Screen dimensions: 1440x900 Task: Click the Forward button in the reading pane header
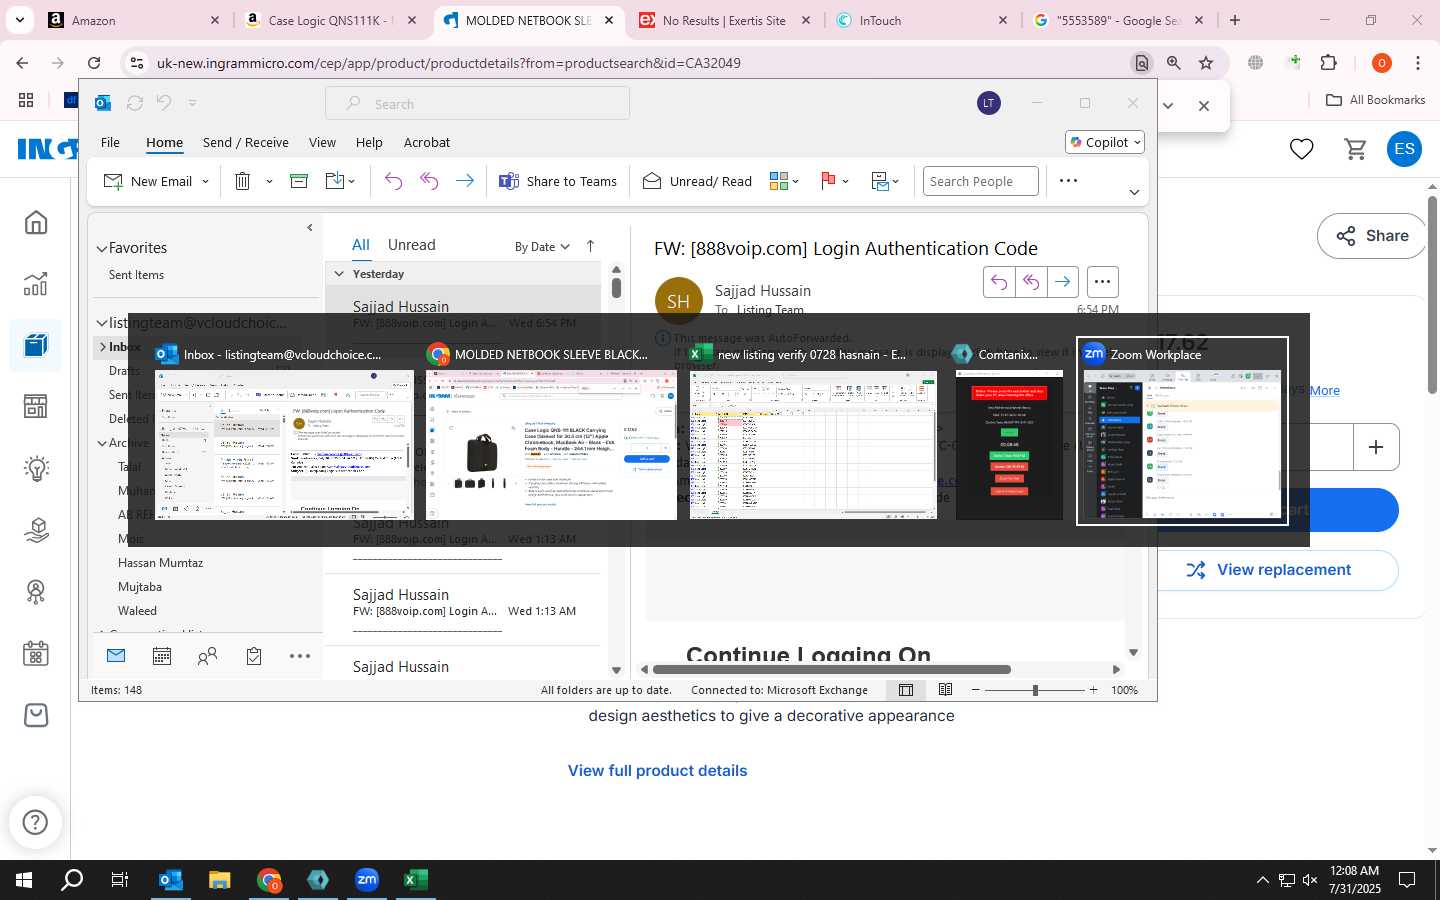[1063, 282]
